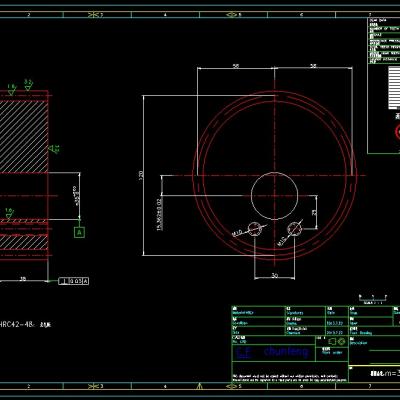
Task: Click the 15.36±0.02 toleranced dimension
Action: 159,214
